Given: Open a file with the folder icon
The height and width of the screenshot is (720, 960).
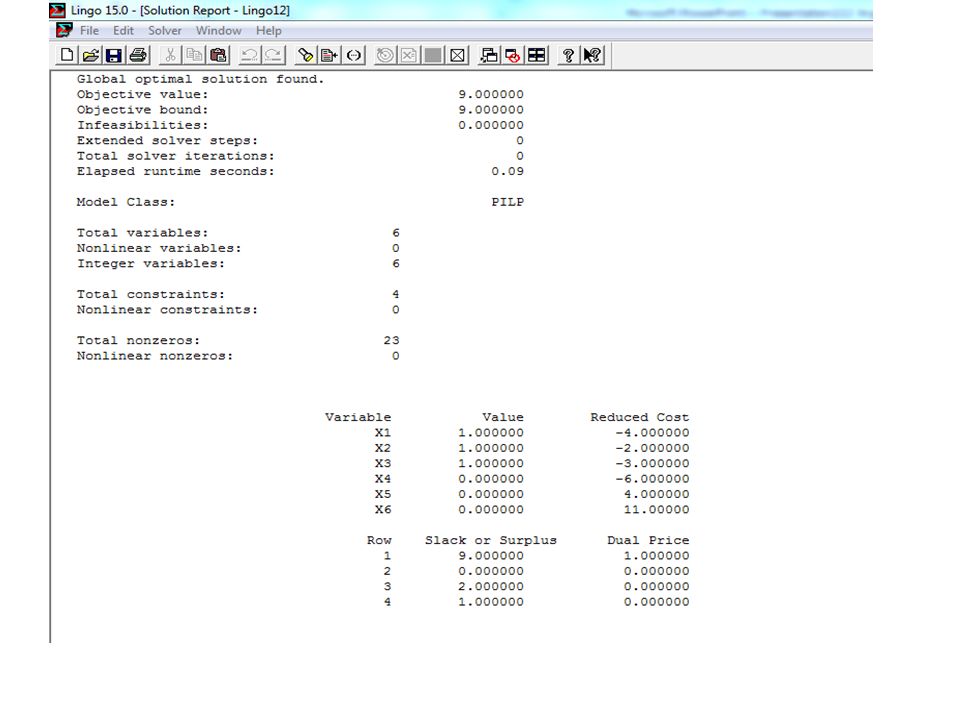Looking at the screenshot, I should [91, 56].
